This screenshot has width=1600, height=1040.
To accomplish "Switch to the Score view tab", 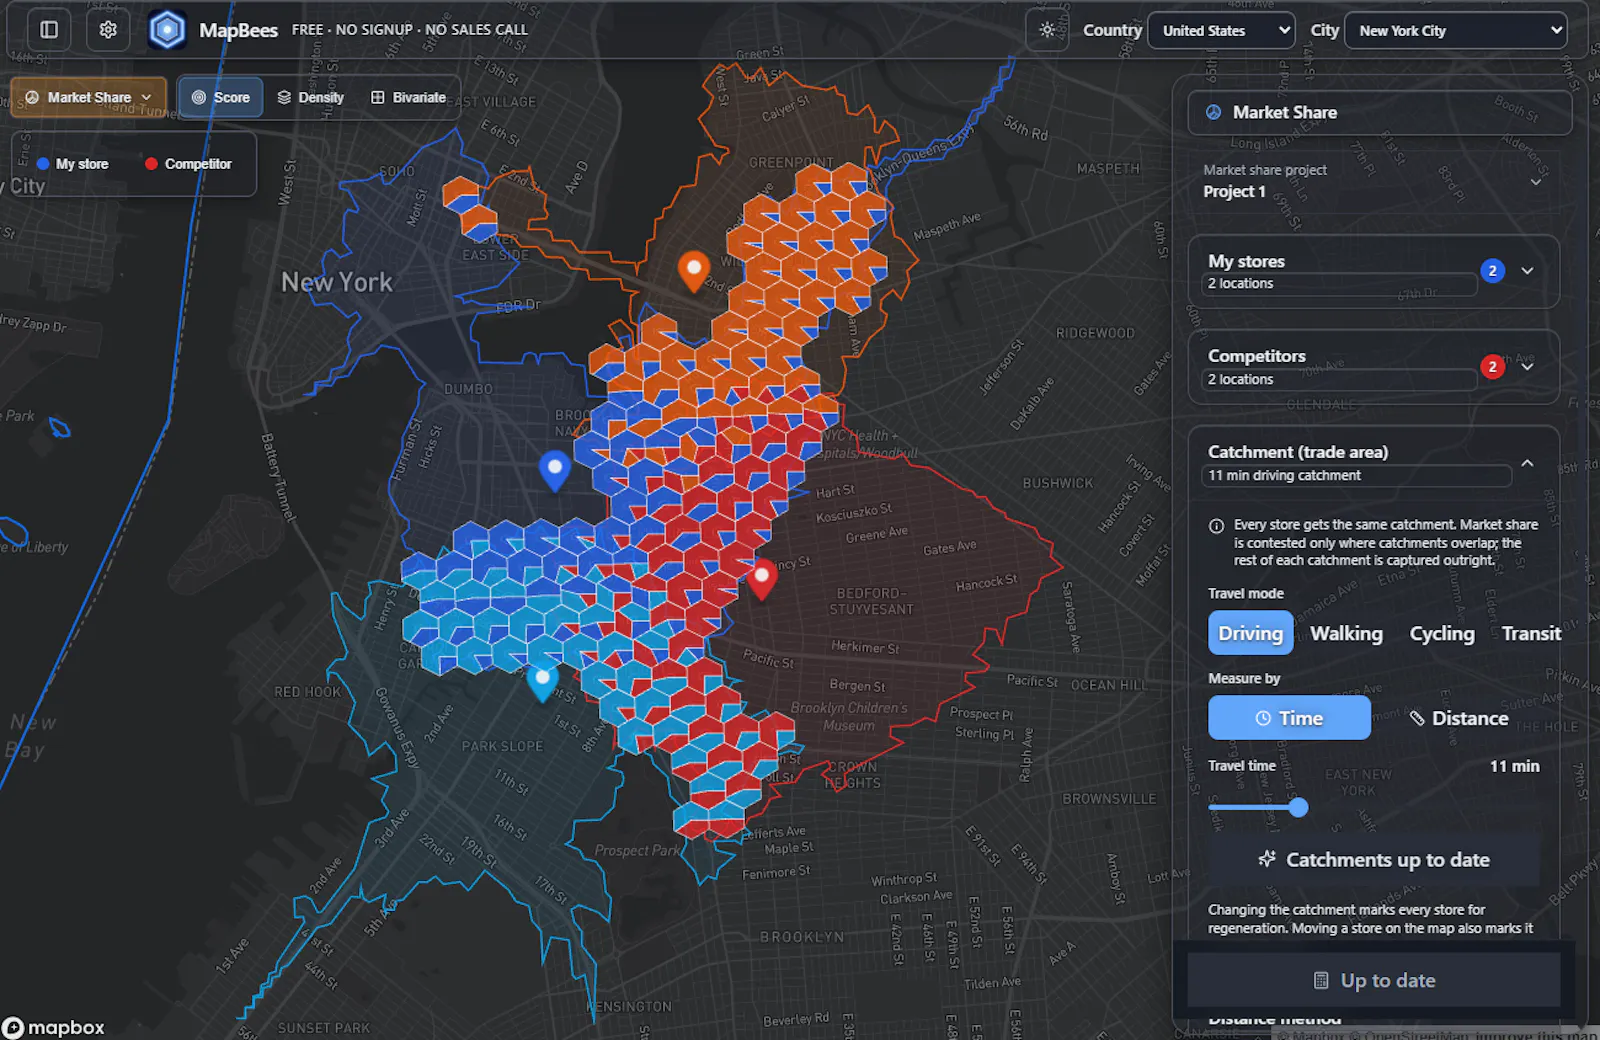I will (221, 97).
